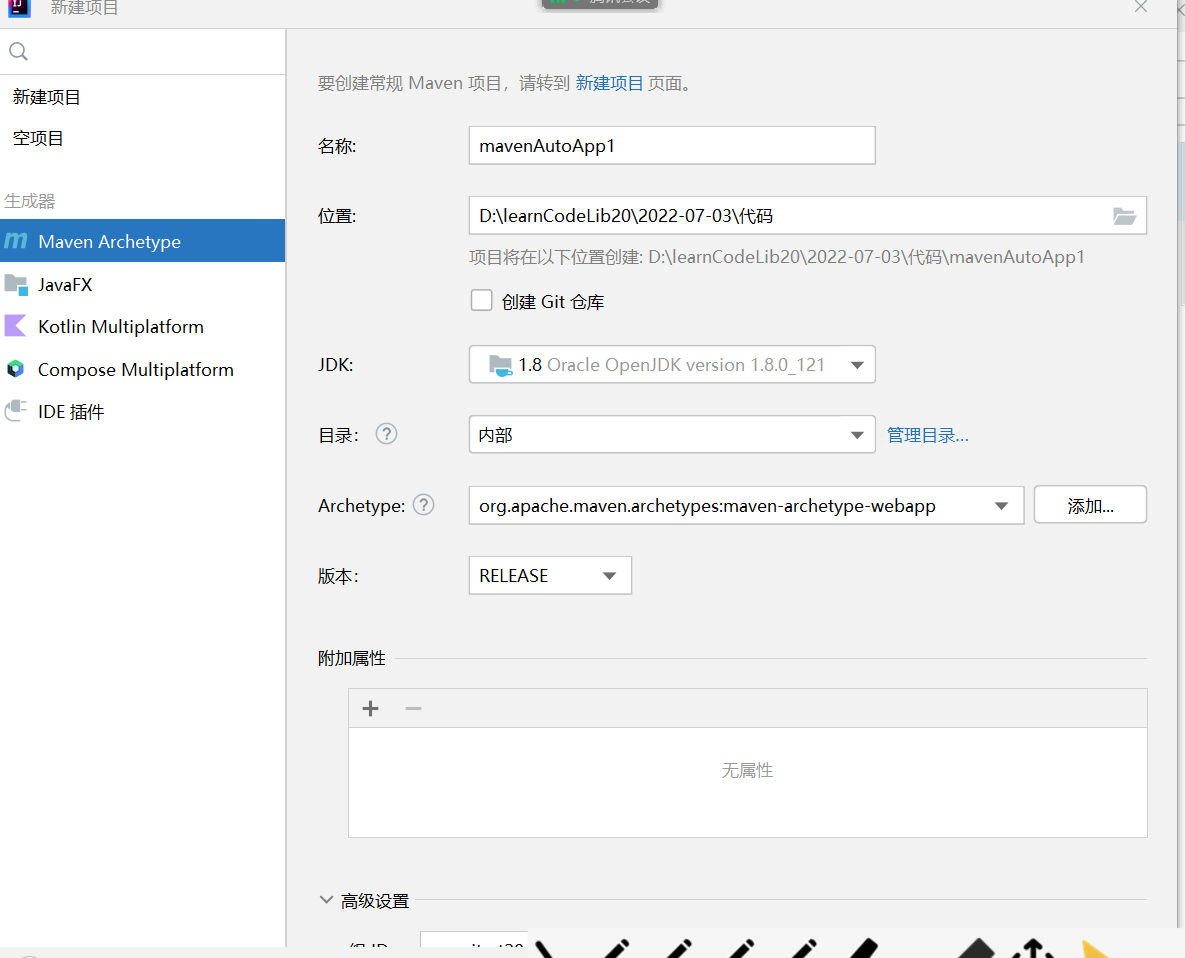Click the IDE 插件 plug icon
The width and height of the screenshot is (1185, 958).
tap(16, 411)
